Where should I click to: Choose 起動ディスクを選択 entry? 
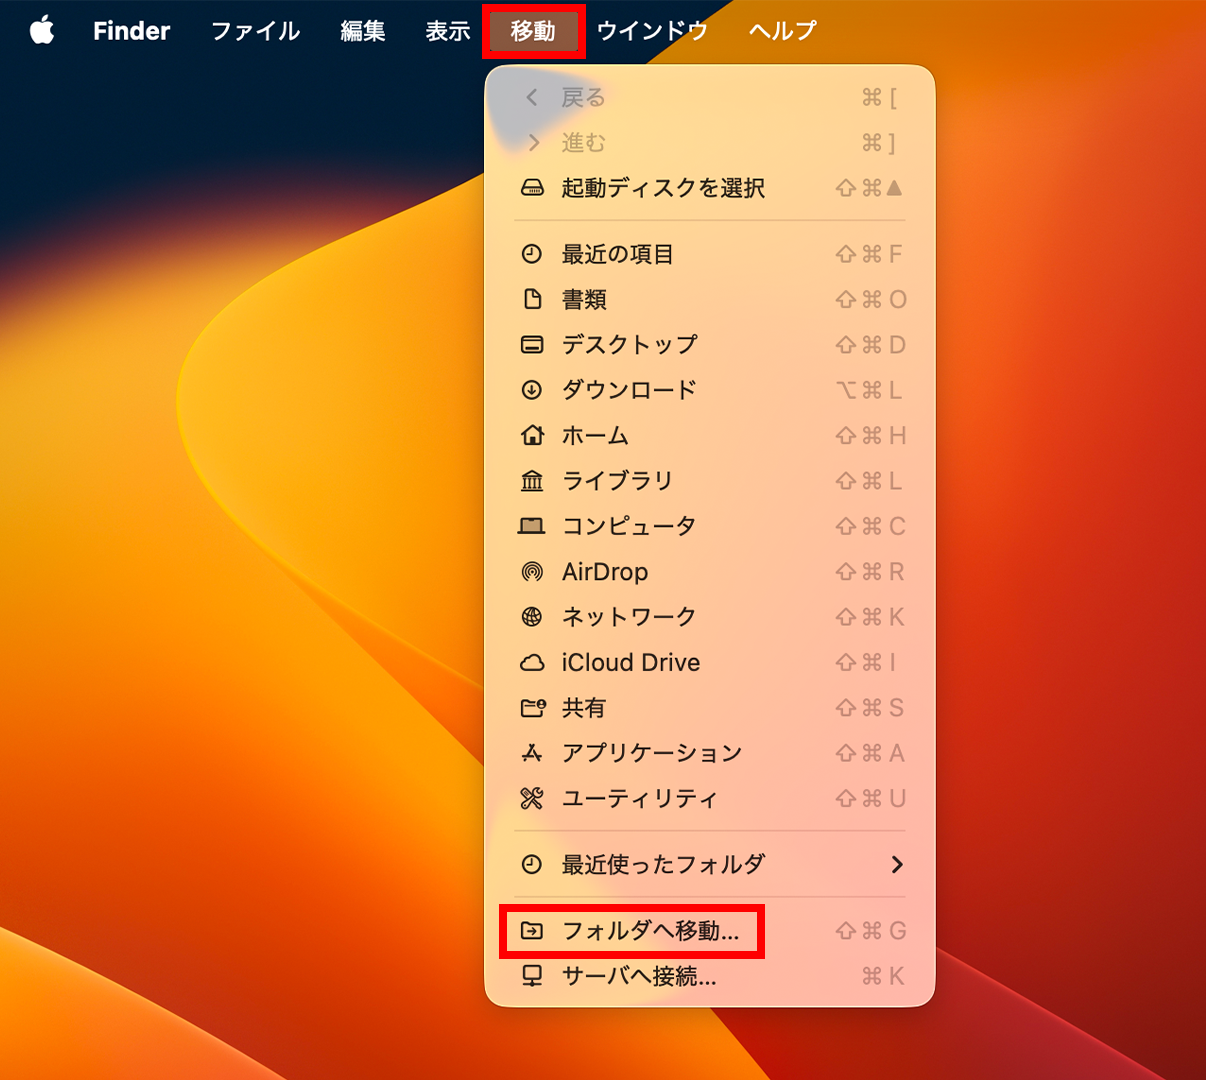tap(663, 188)
